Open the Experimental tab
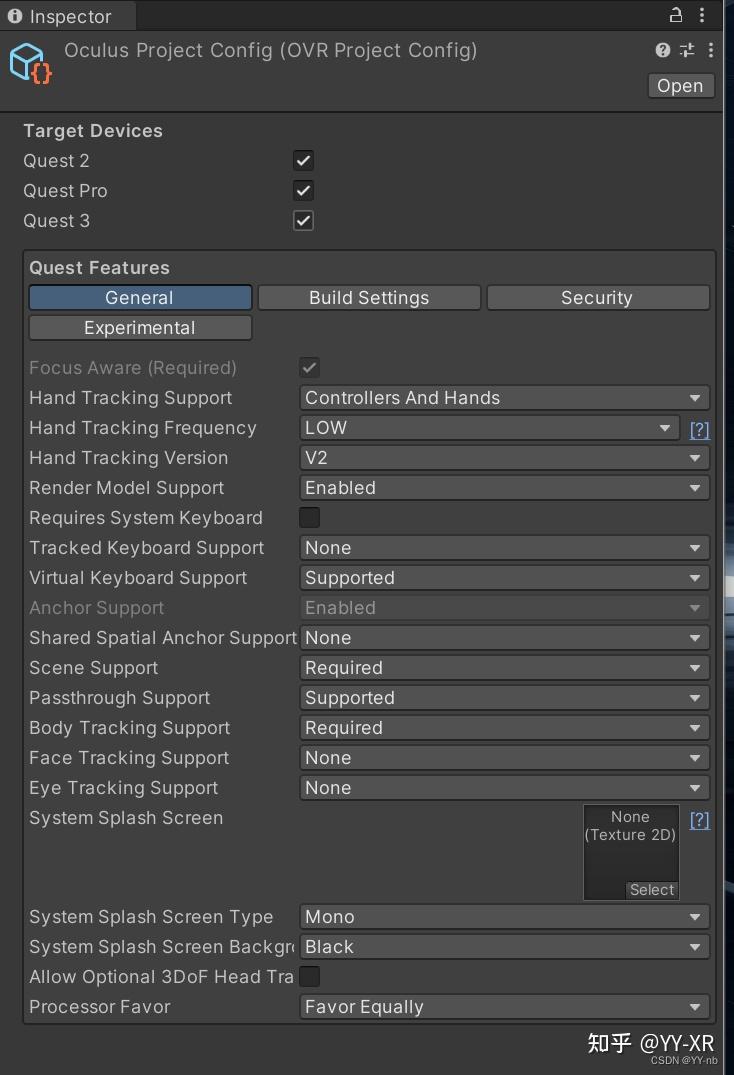Image resolution: width=734 pixels, height=1075 pixels. pos(139,327)
